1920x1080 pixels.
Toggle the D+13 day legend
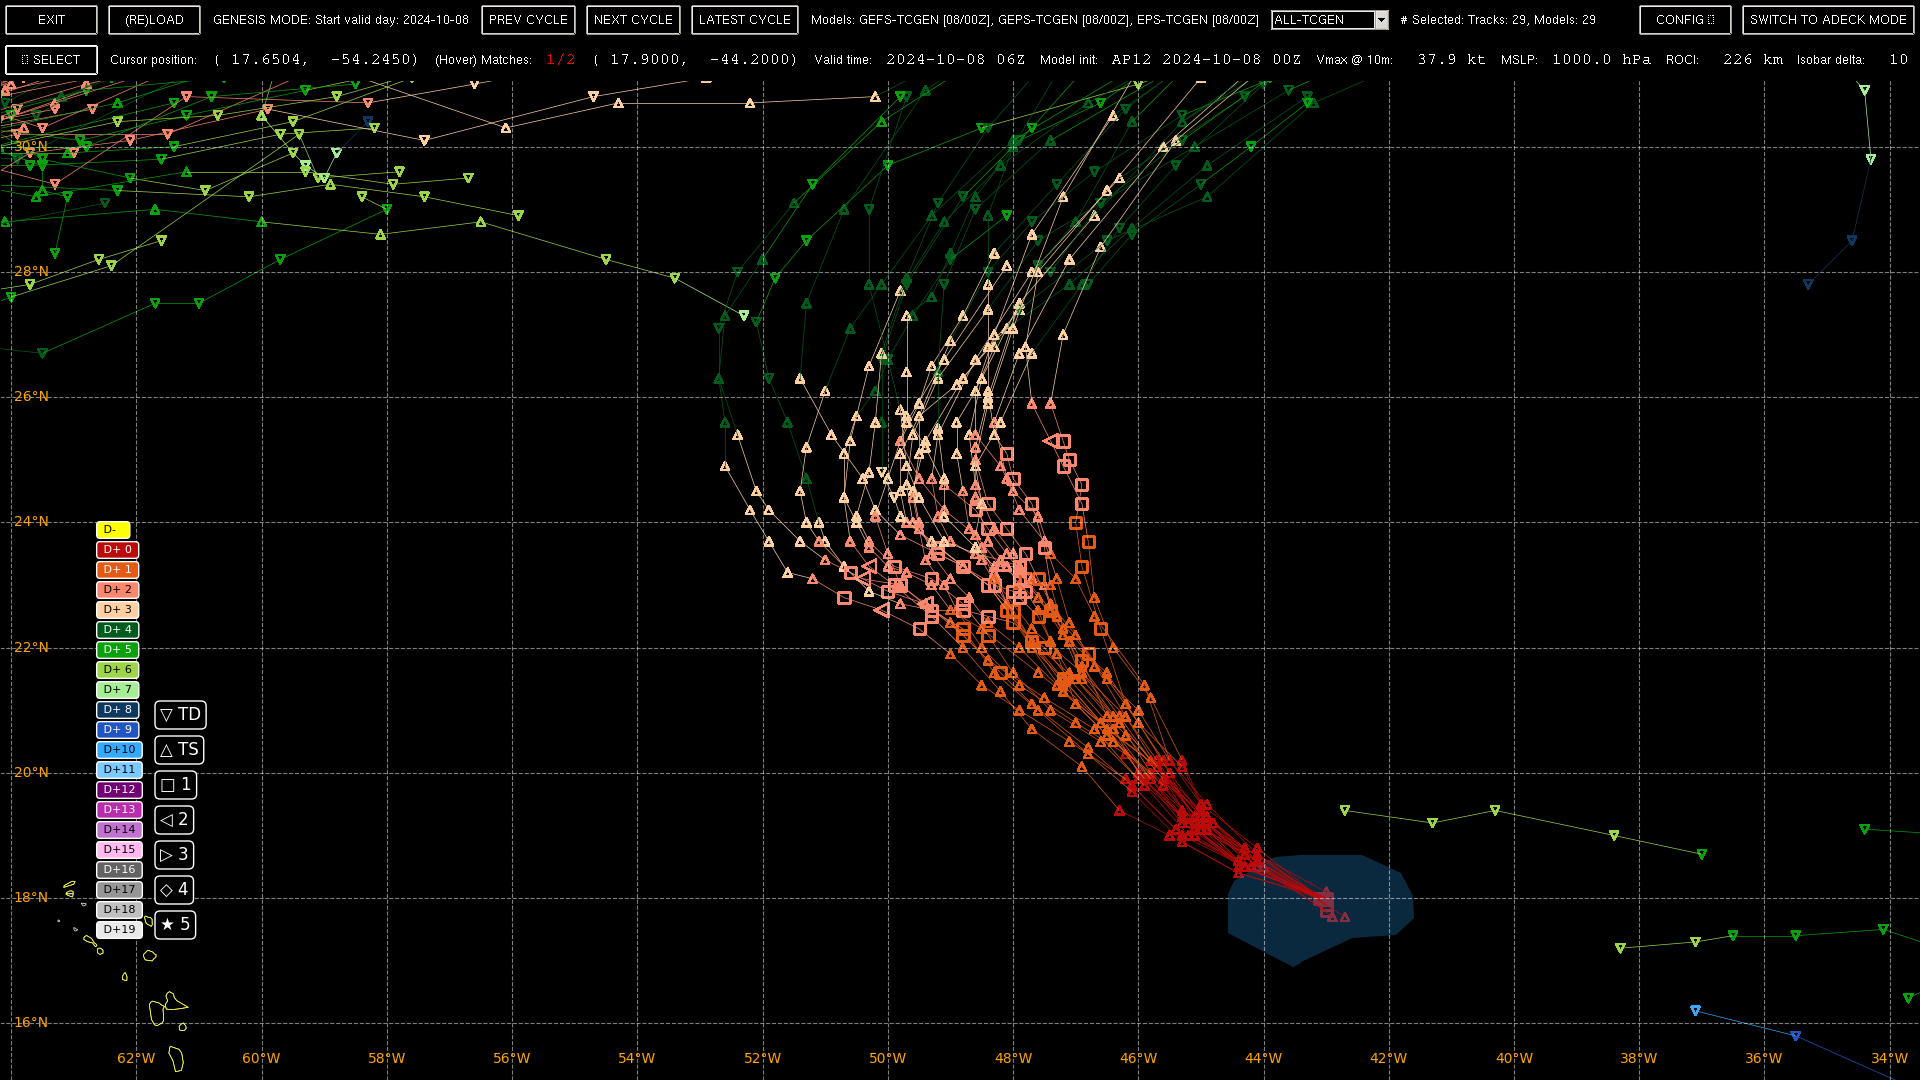coord(119,810)
